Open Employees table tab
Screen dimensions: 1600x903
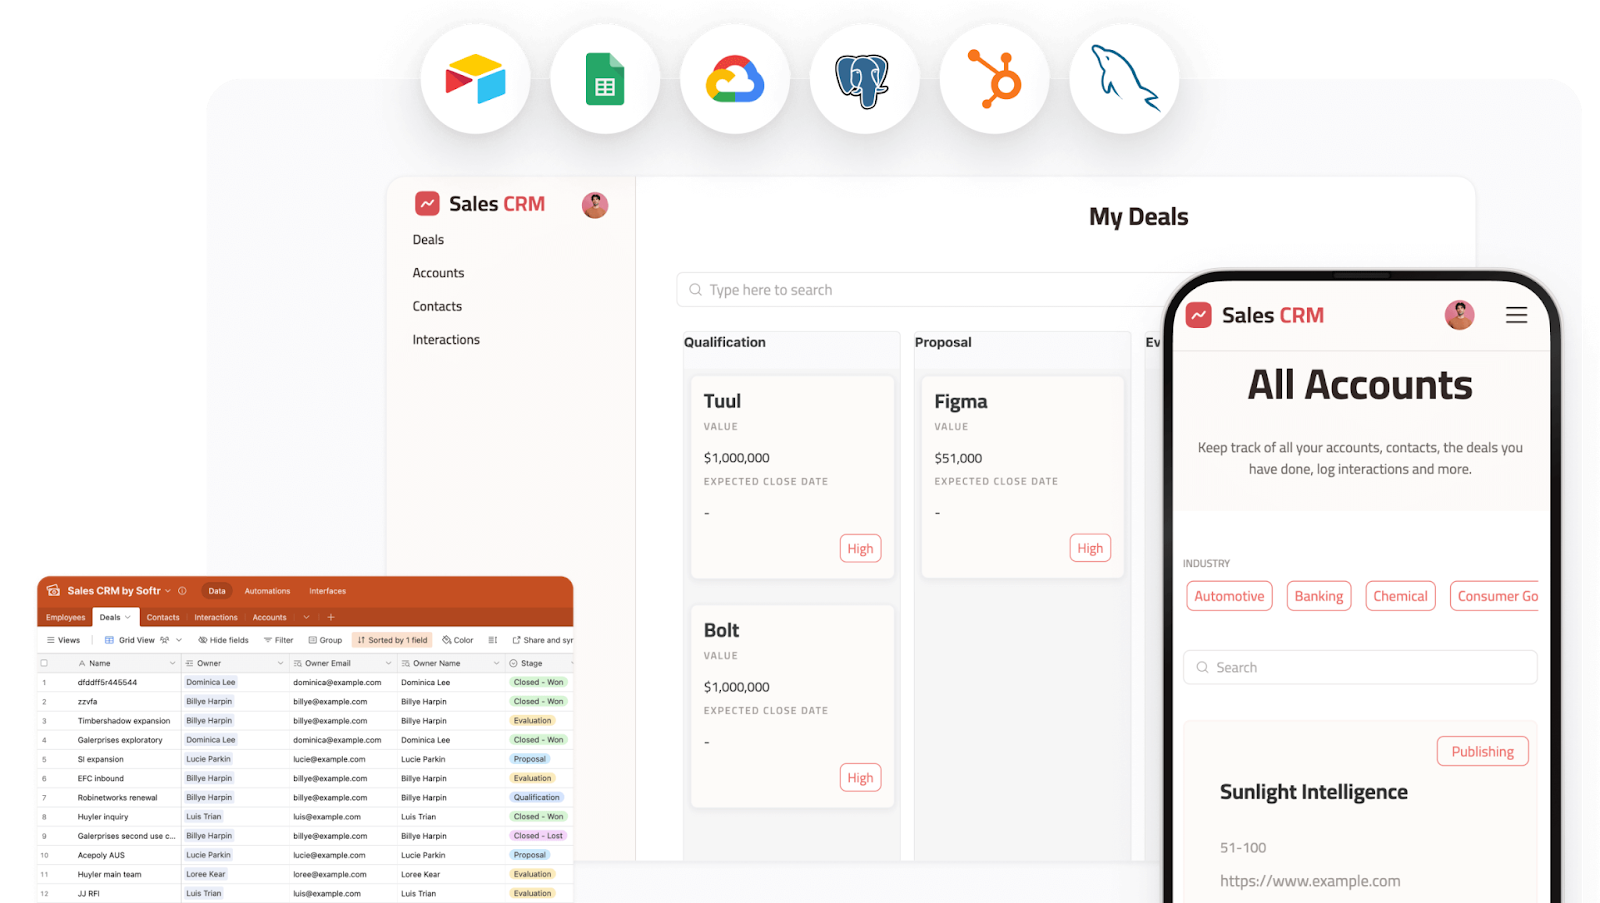coord(66,617)
